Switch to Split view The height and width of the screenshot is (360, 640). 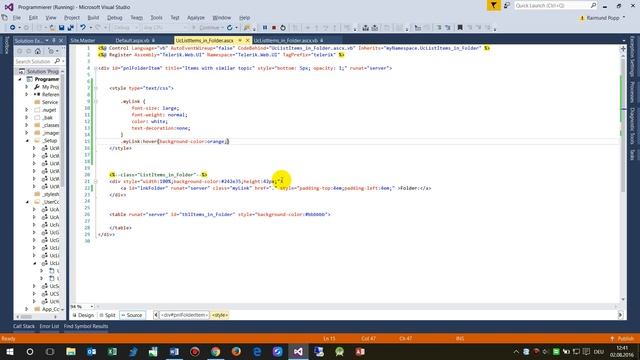[108, 315]
